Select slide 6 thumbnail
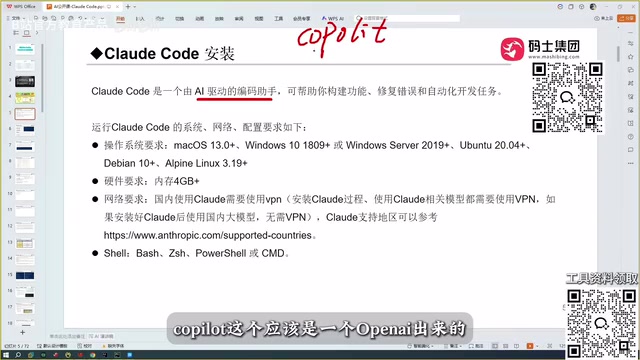640x360 pixels. point(25,130)
